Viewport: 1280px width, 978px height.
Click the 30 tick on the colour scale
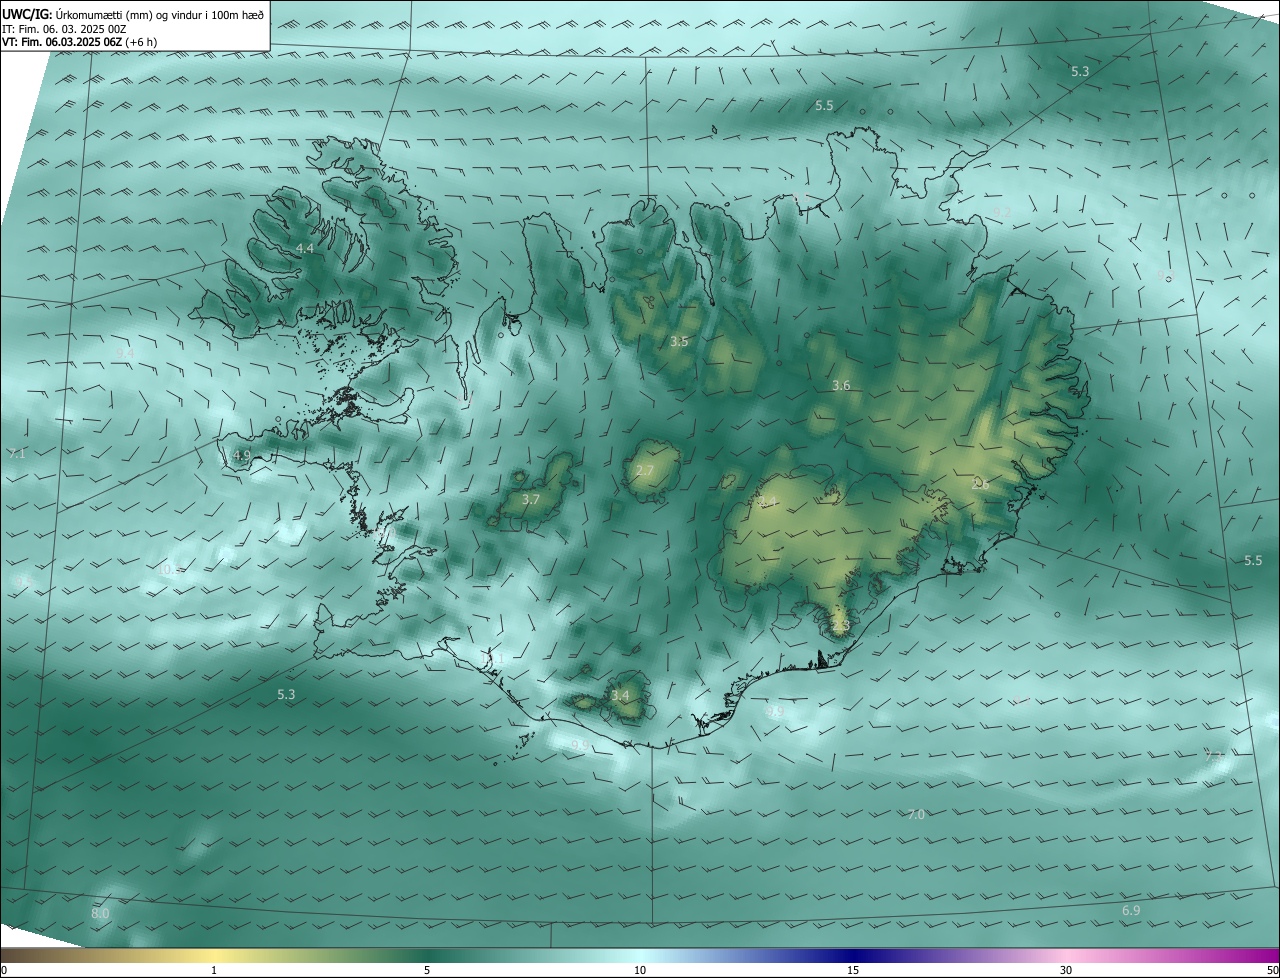point(1066,970)
